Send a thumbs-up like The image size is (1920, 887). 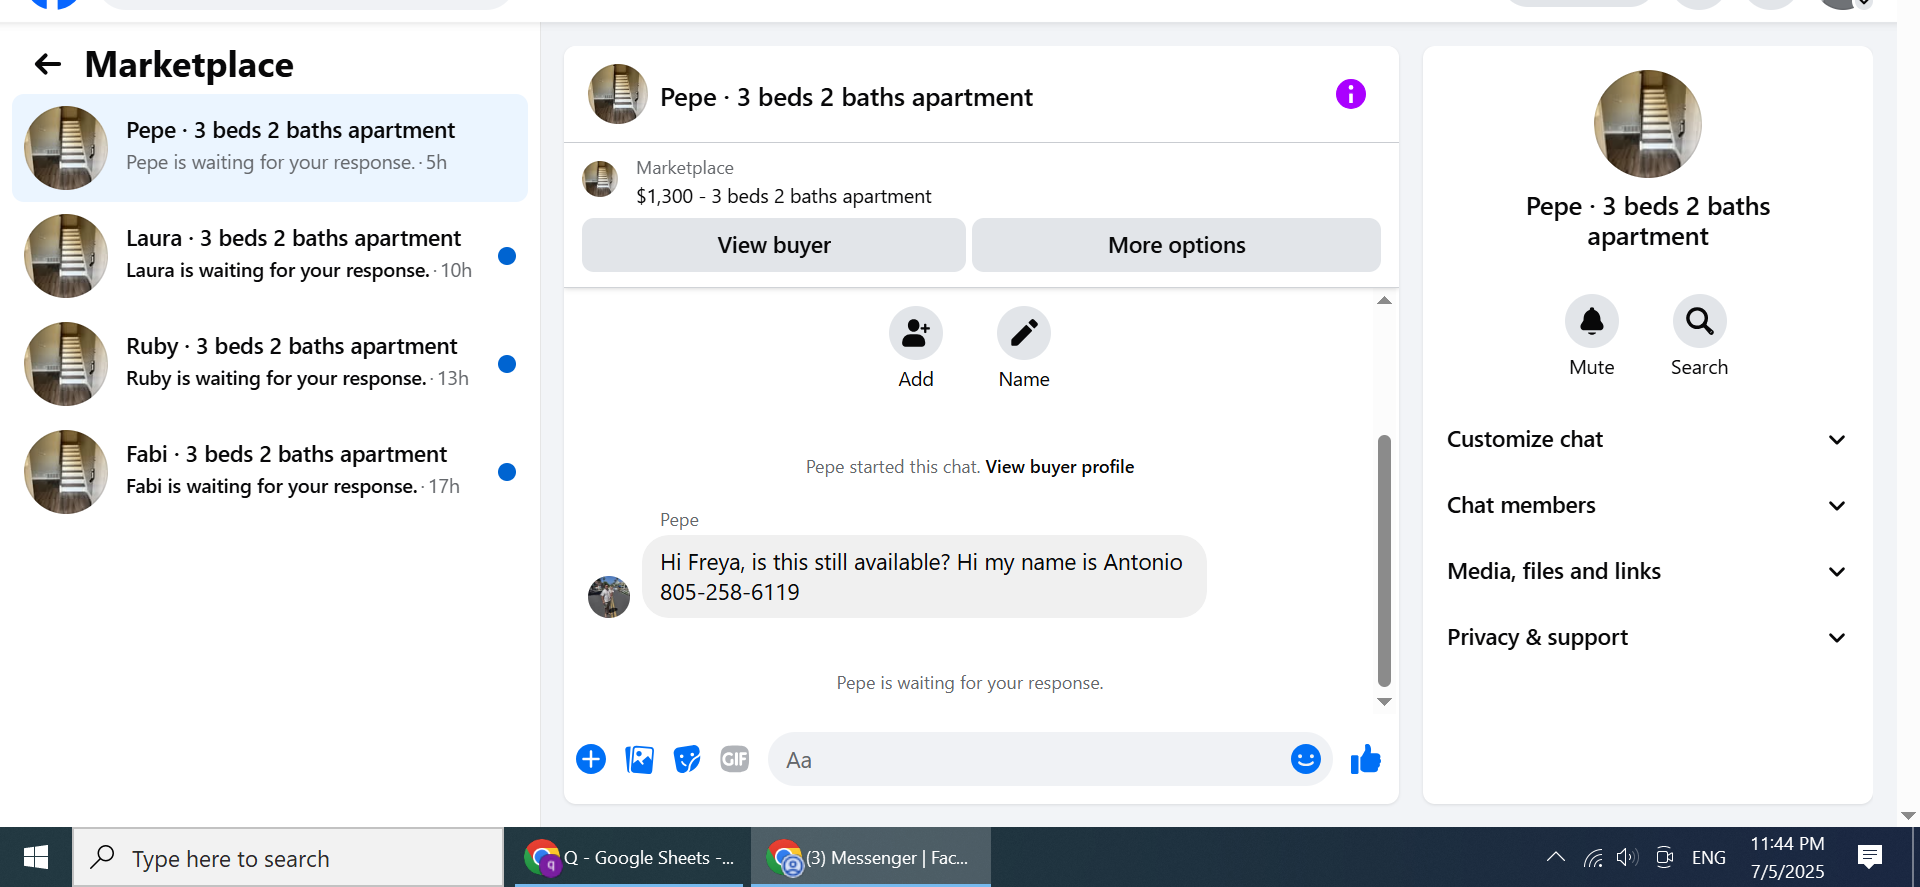click(1365, 760)
